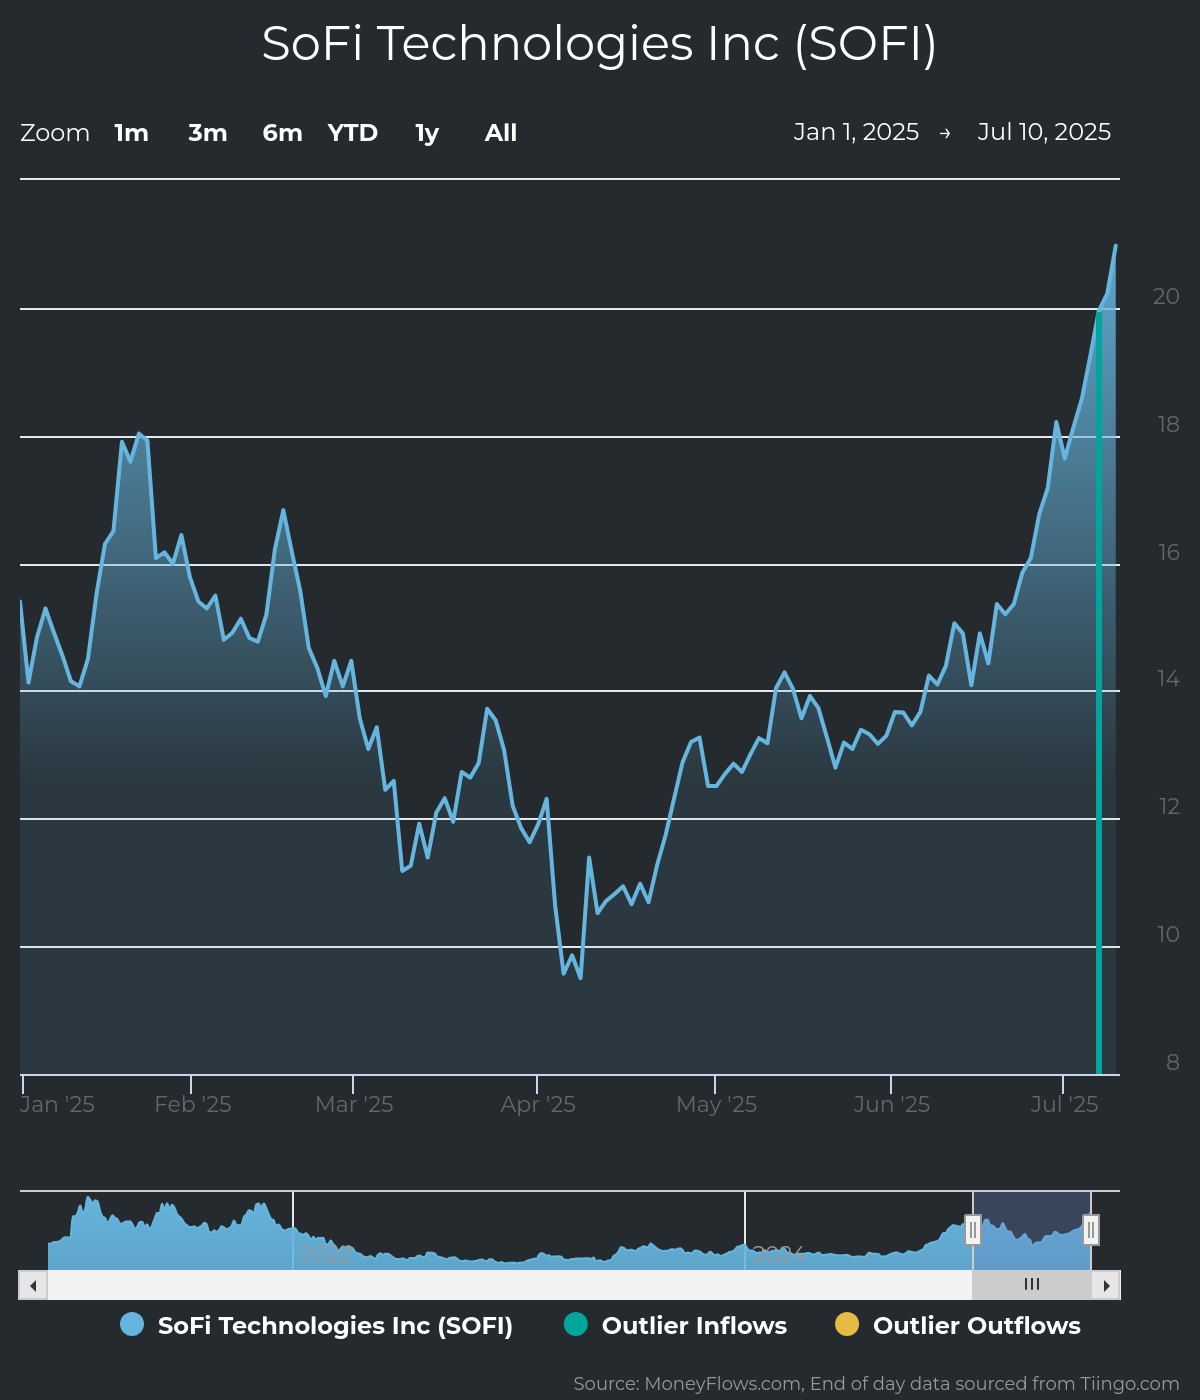1200x1400 pixels.
Task: Select the teal Outlier Inflows legend dot
Action: click(575, 1324)
